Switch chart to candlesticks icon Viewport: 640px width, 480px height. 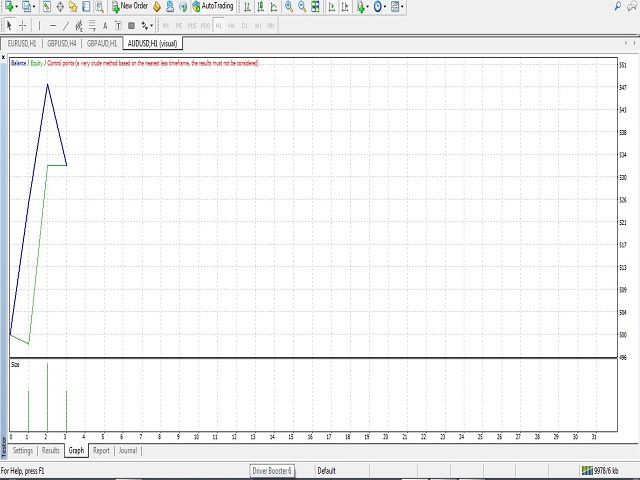click(x=259, y=6)
